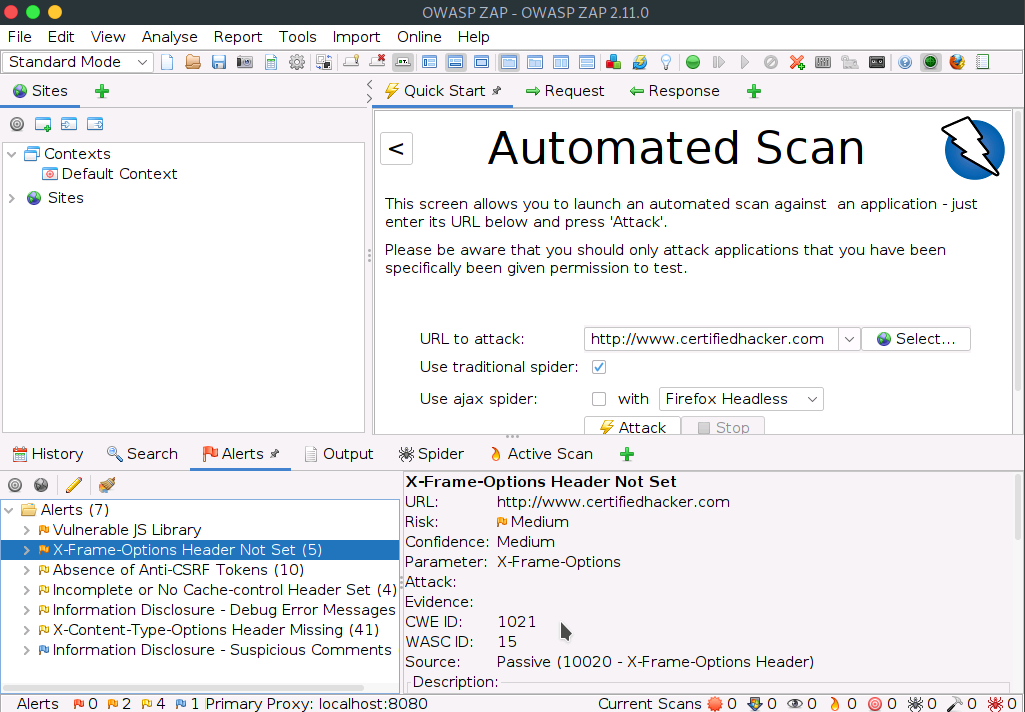The height and width of the screenshot is (712, 1025).
Task: Click the Manage Add-ons colored blocks icon
Action: coord(614,62)
